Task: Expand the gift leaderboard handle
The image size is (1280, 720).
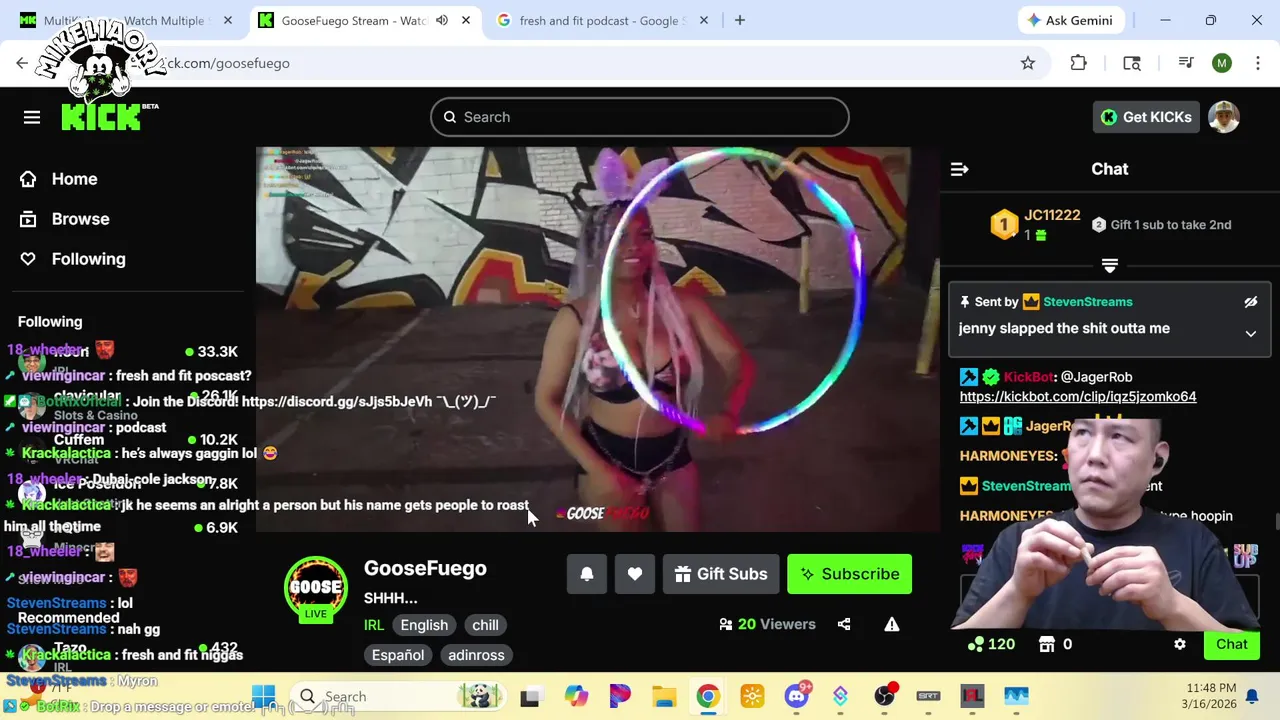Action: click(1110, 265)
